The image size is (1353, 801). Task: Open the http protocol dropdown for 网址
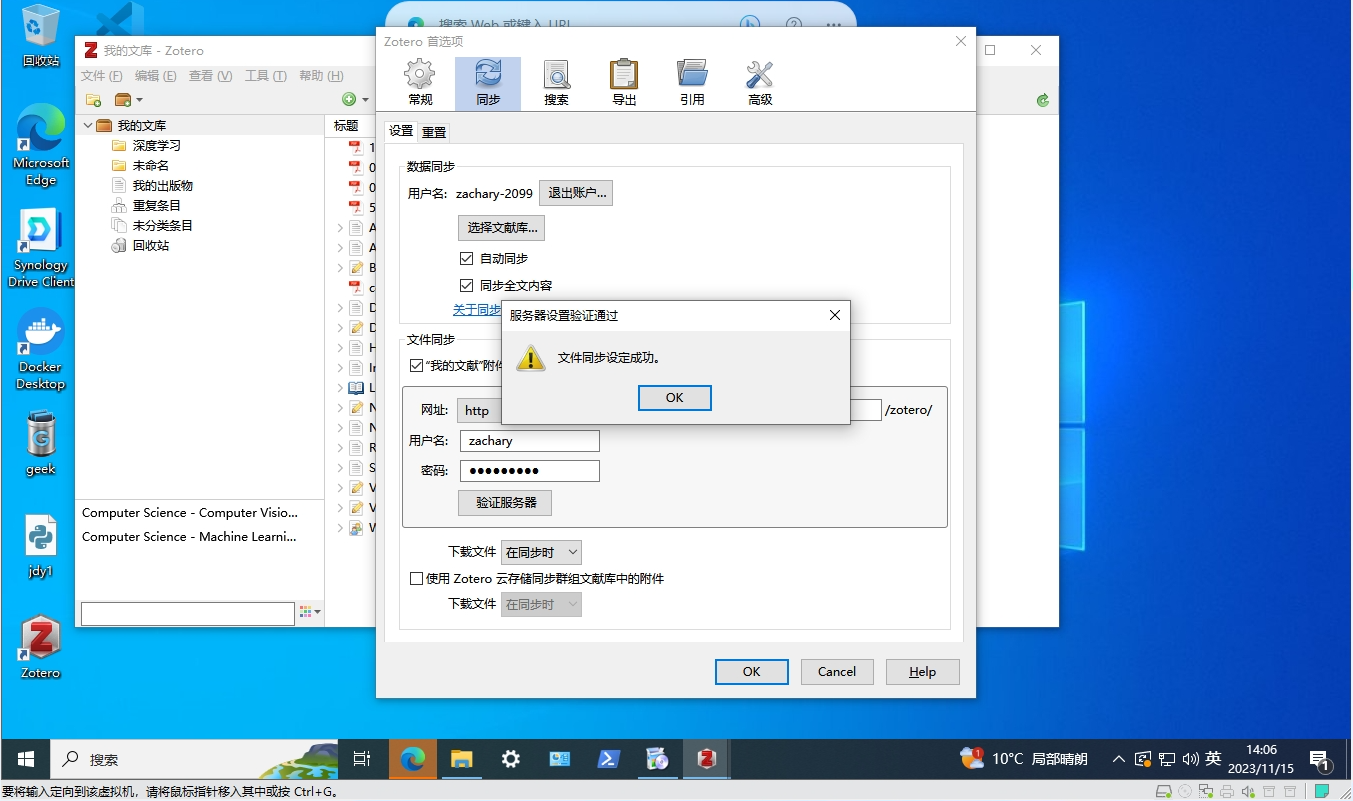coord(479,411)
